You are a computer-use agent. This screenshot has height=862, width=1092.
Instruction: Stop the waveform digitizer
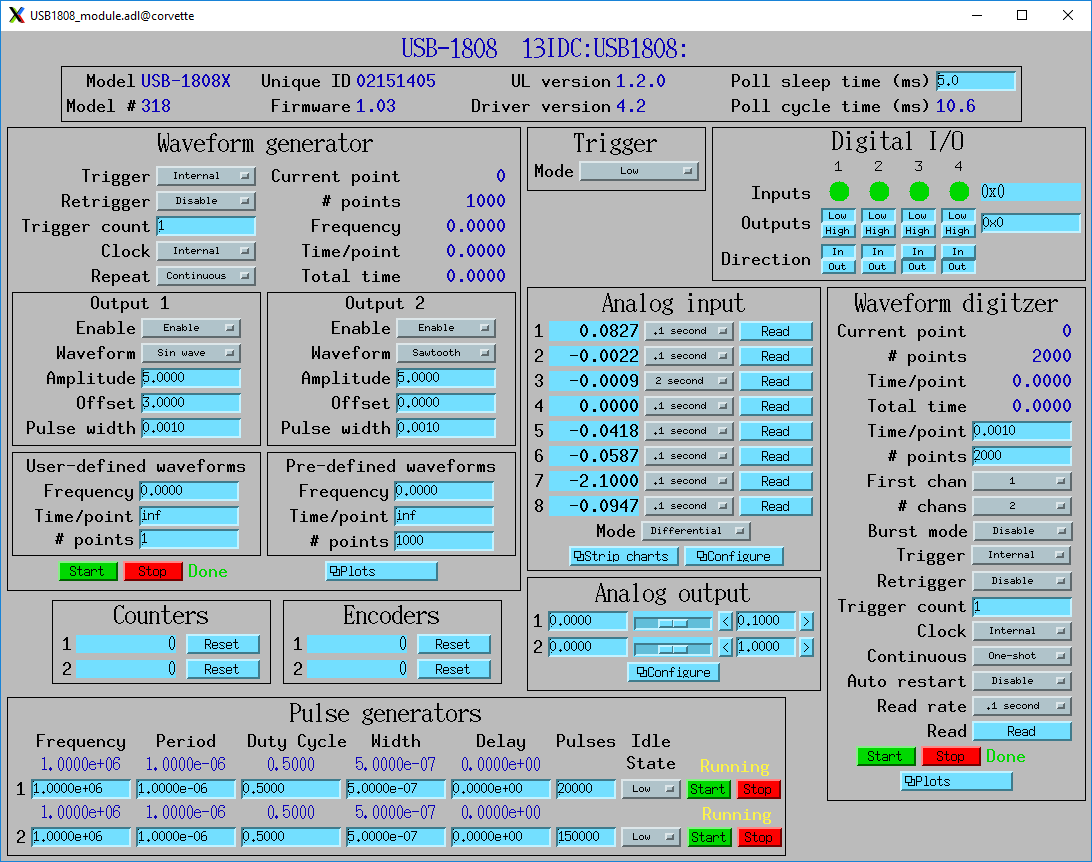click(951, 757)
